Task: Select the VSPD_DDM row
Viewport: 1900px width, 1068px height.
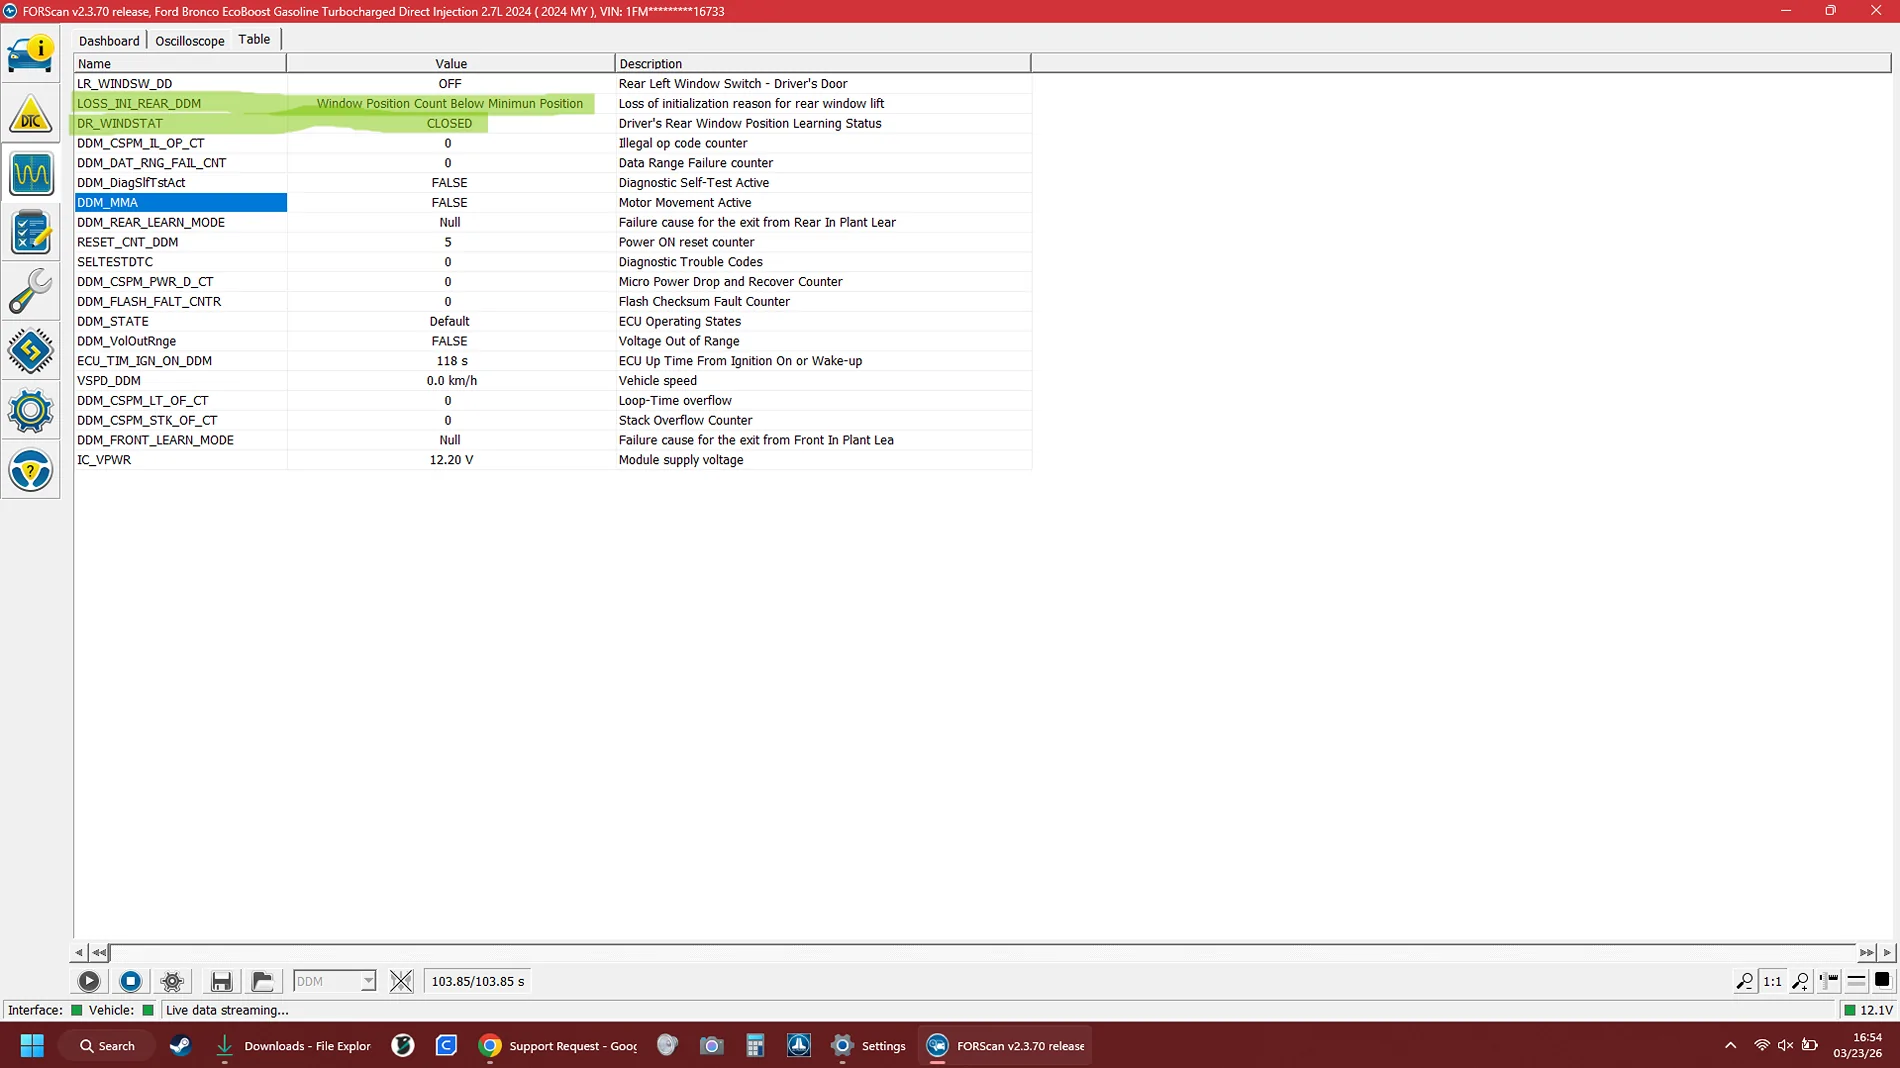Action: click(552, 381)
